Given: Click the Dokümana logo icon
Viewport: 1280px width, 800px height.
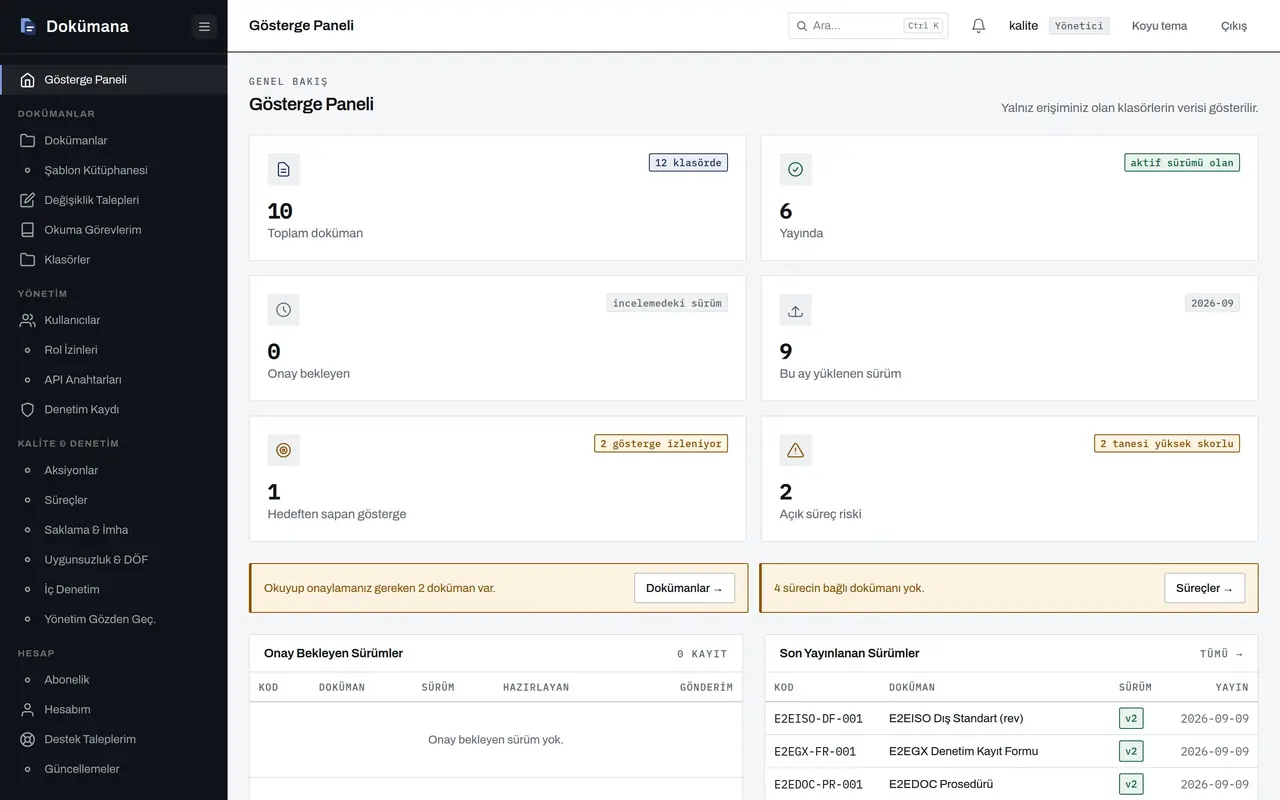Looking at the screenshot, I should [x=28, y=26].
